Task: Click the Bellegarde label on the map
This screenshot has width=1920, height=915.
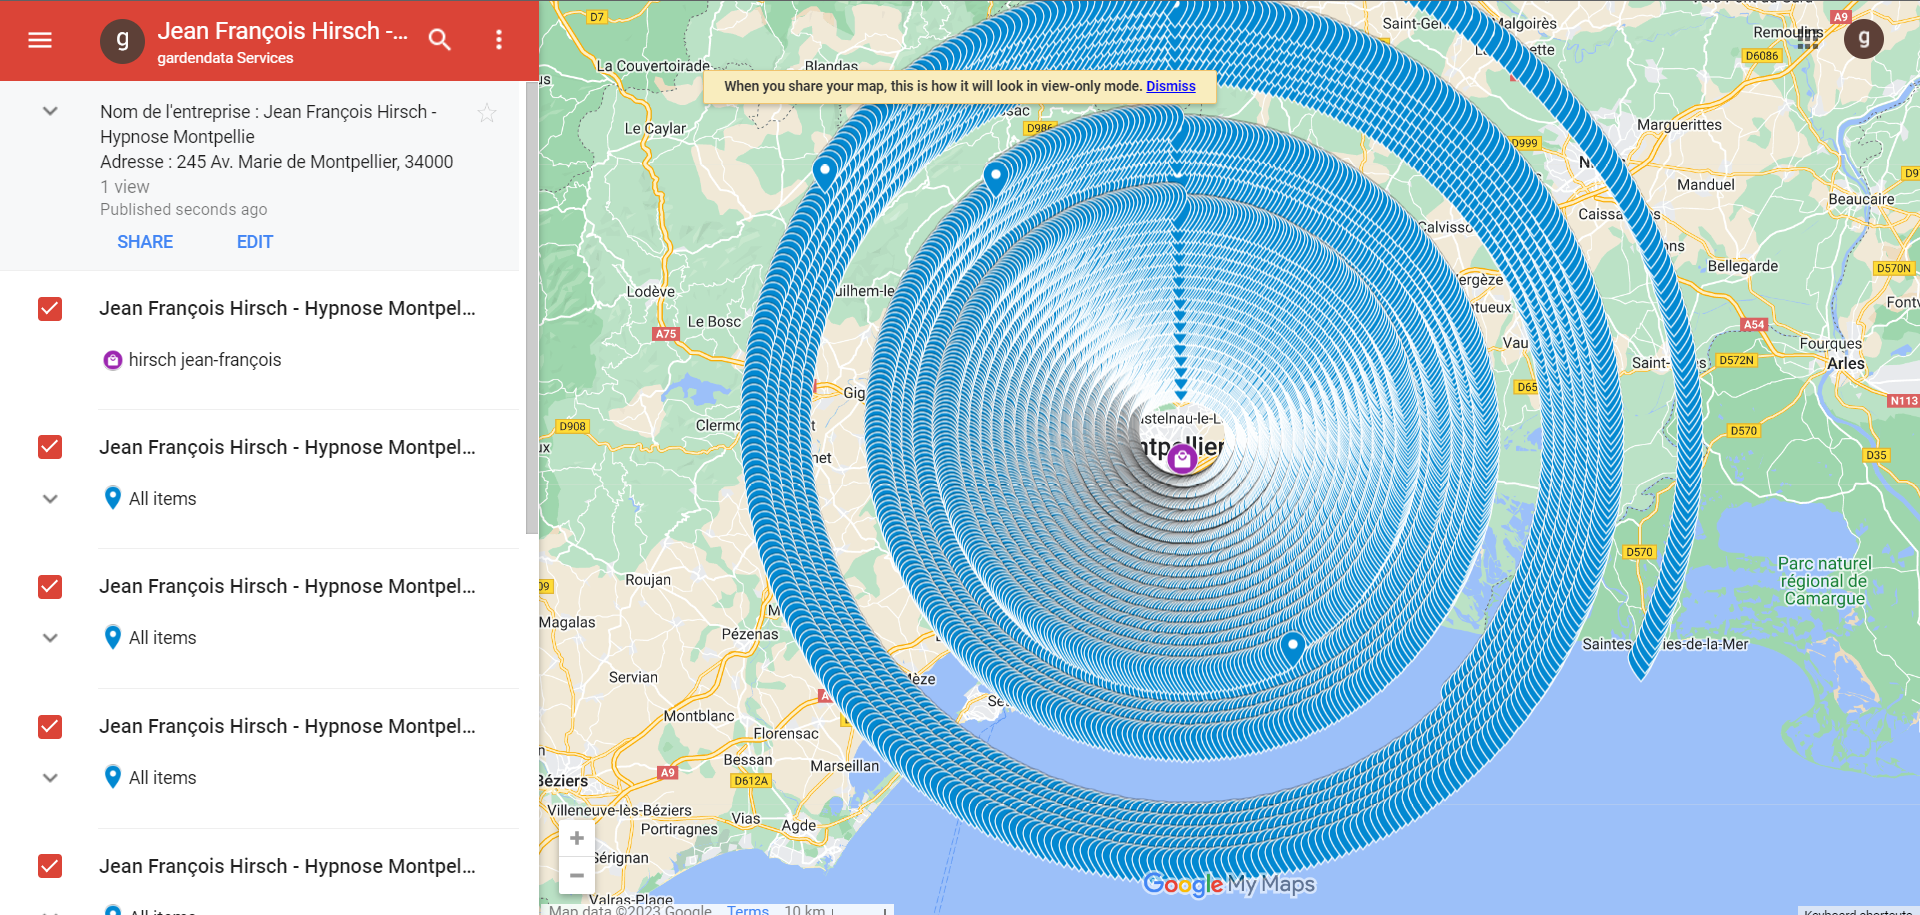Action: [x=1743, y=266]
